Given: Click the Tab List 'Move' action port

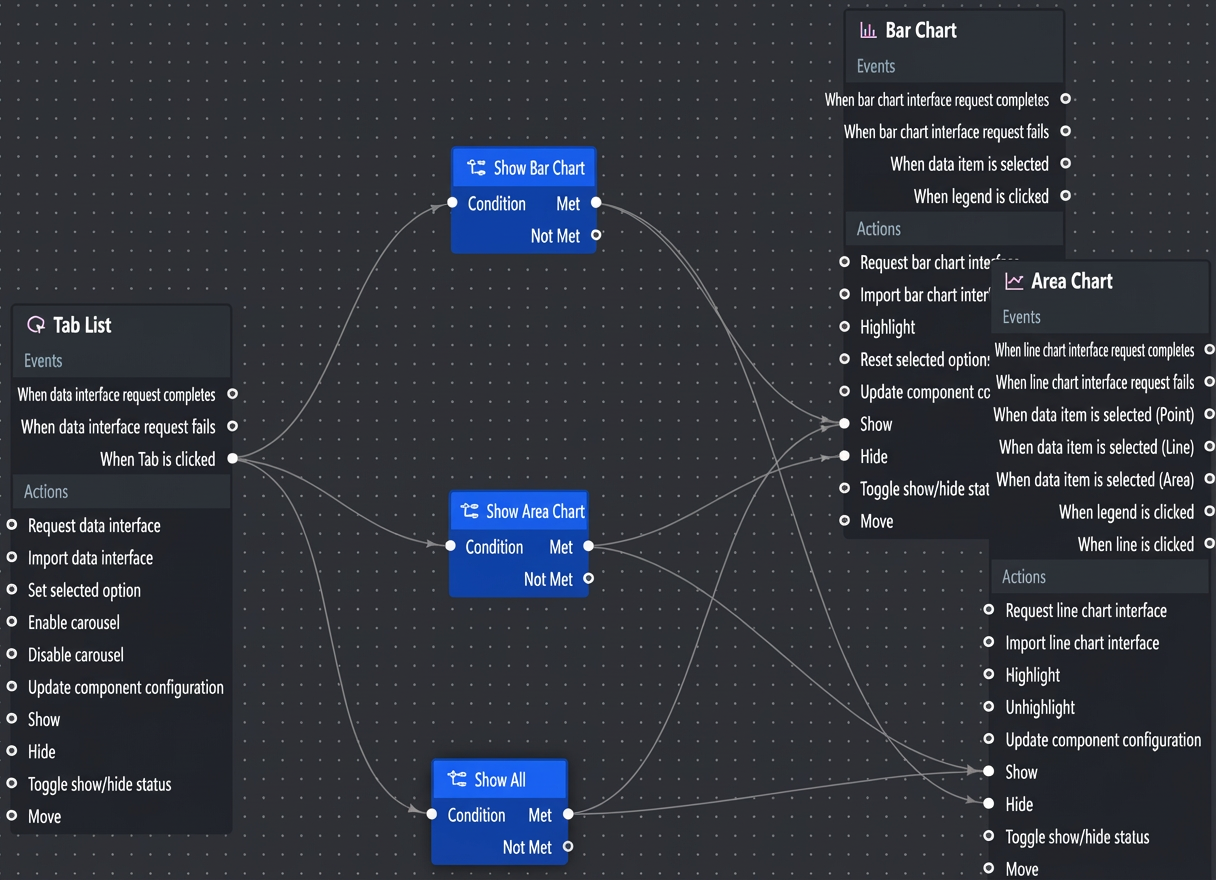Looking at the screenshot, I should (x=12, y=816).
